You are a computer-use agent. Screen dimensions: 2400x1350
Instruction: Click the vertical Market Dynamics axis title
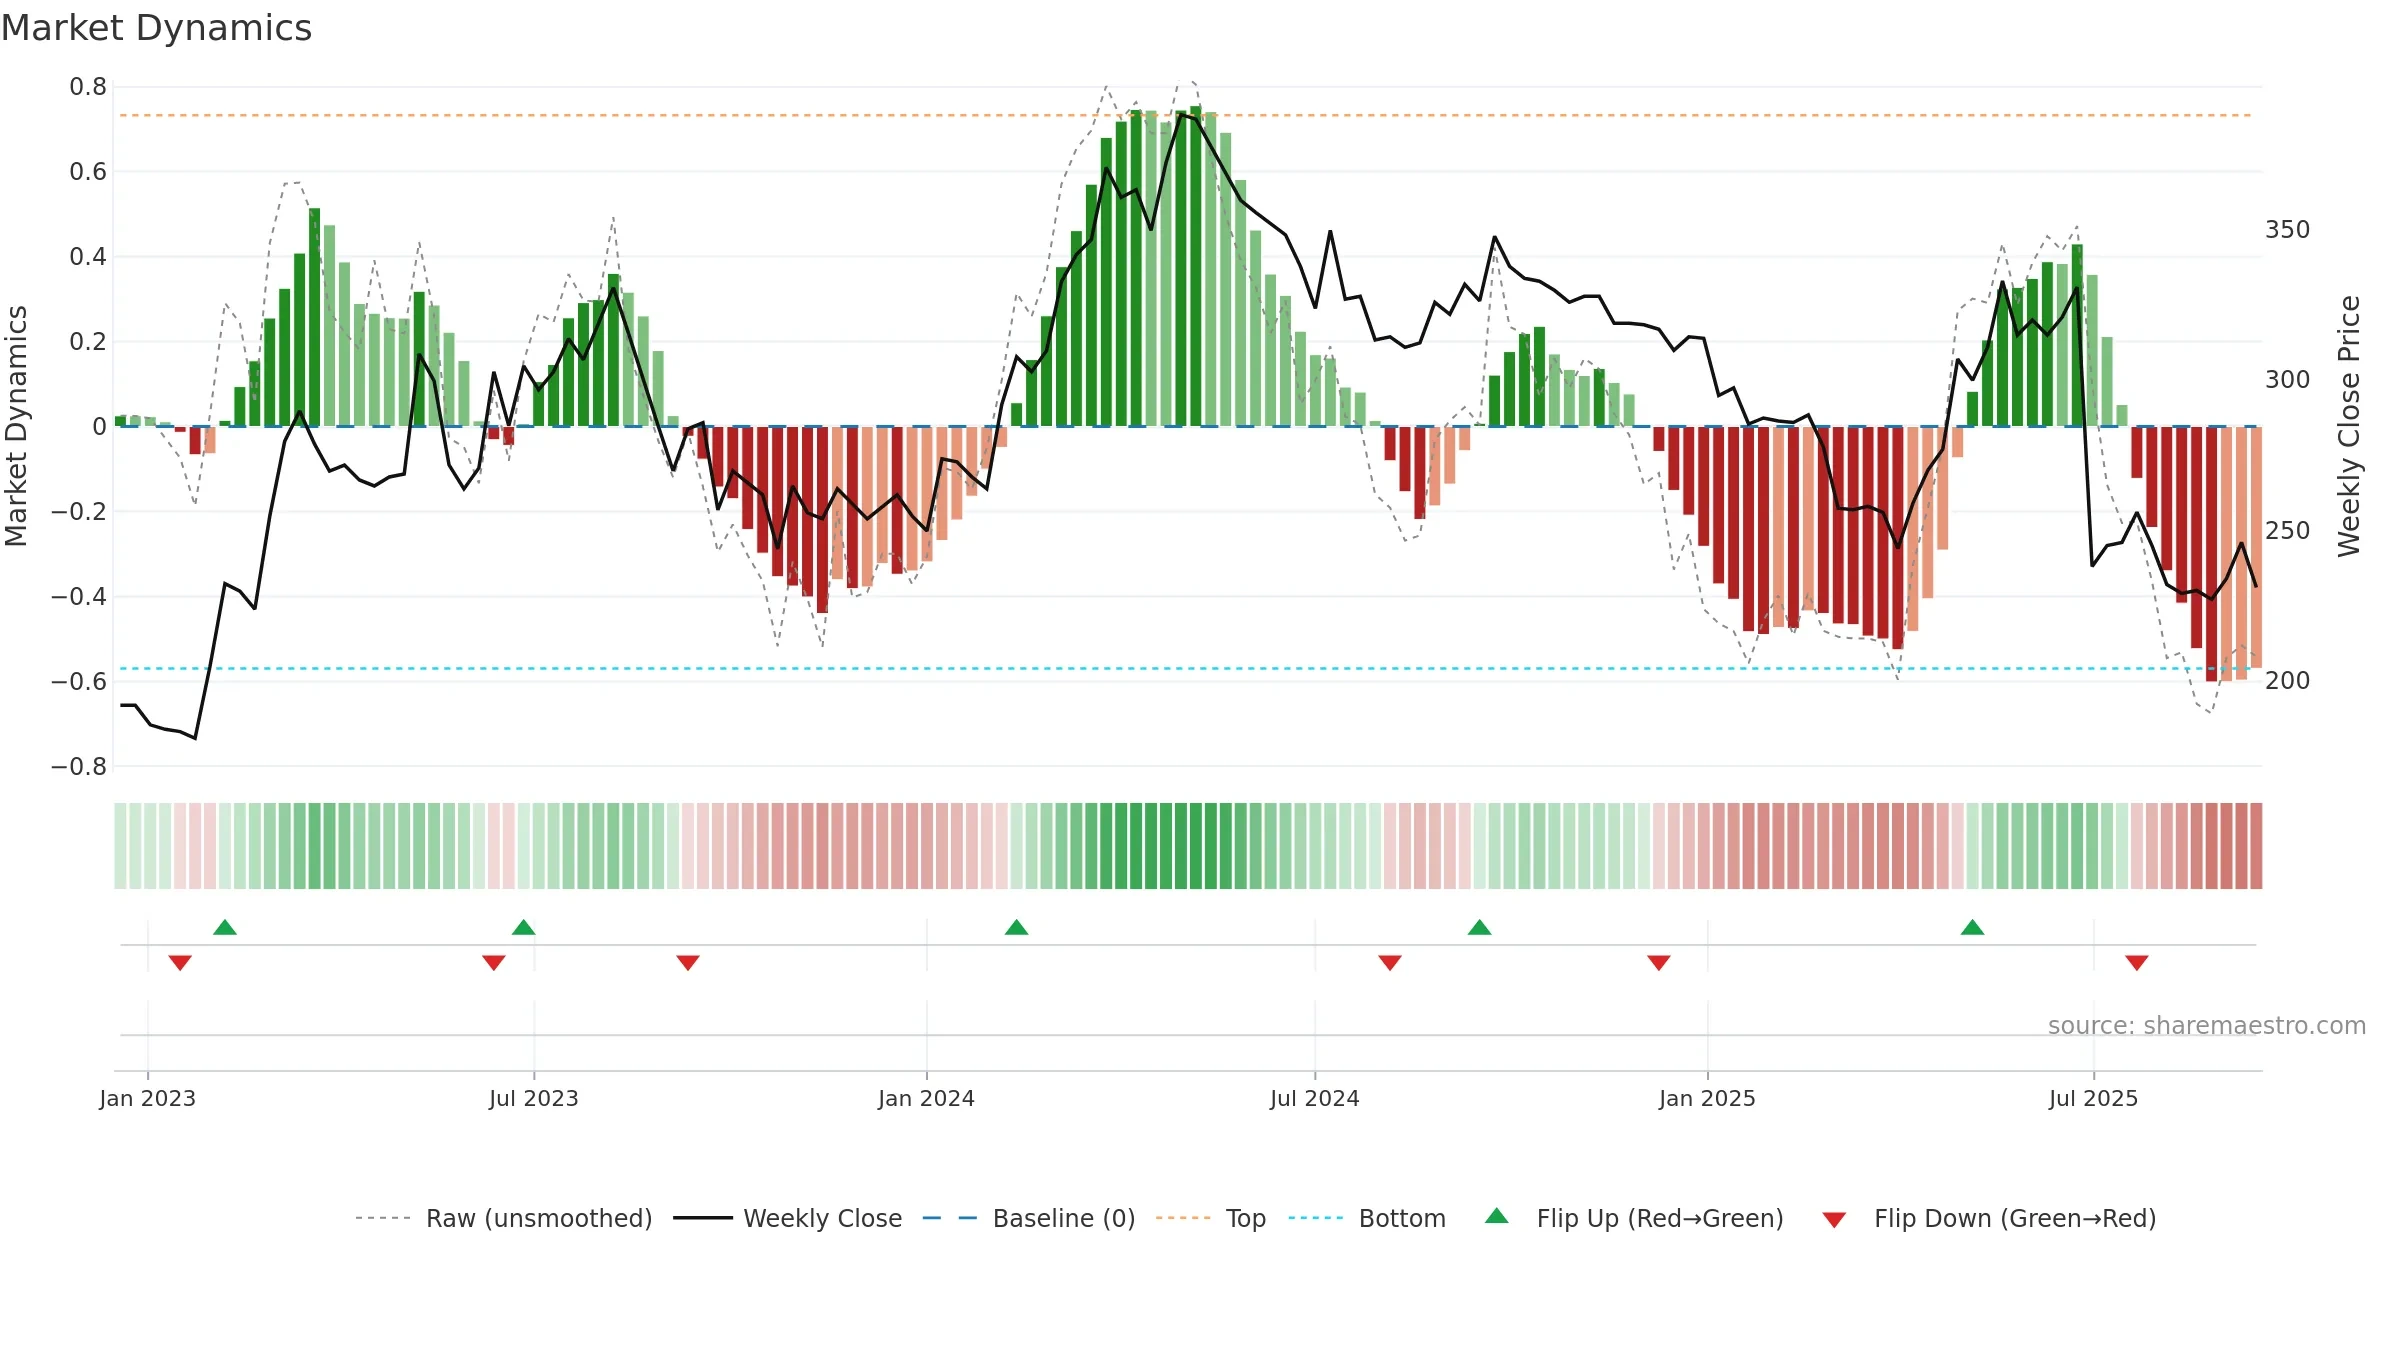point(17,426)
